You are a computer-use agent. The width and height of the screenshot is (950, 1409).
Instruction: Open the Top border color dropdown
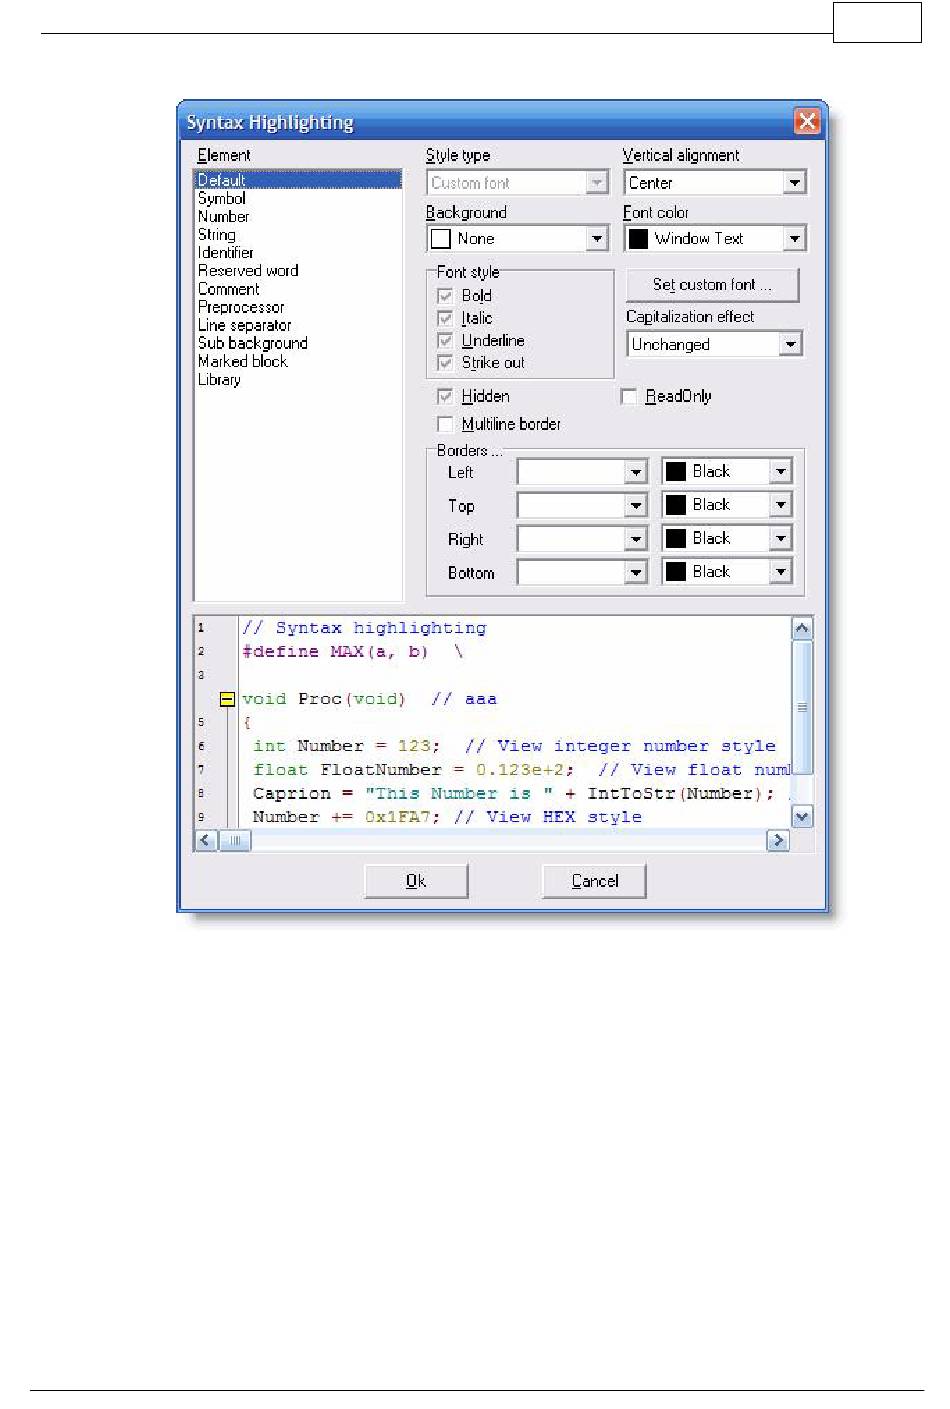(781, 505)
